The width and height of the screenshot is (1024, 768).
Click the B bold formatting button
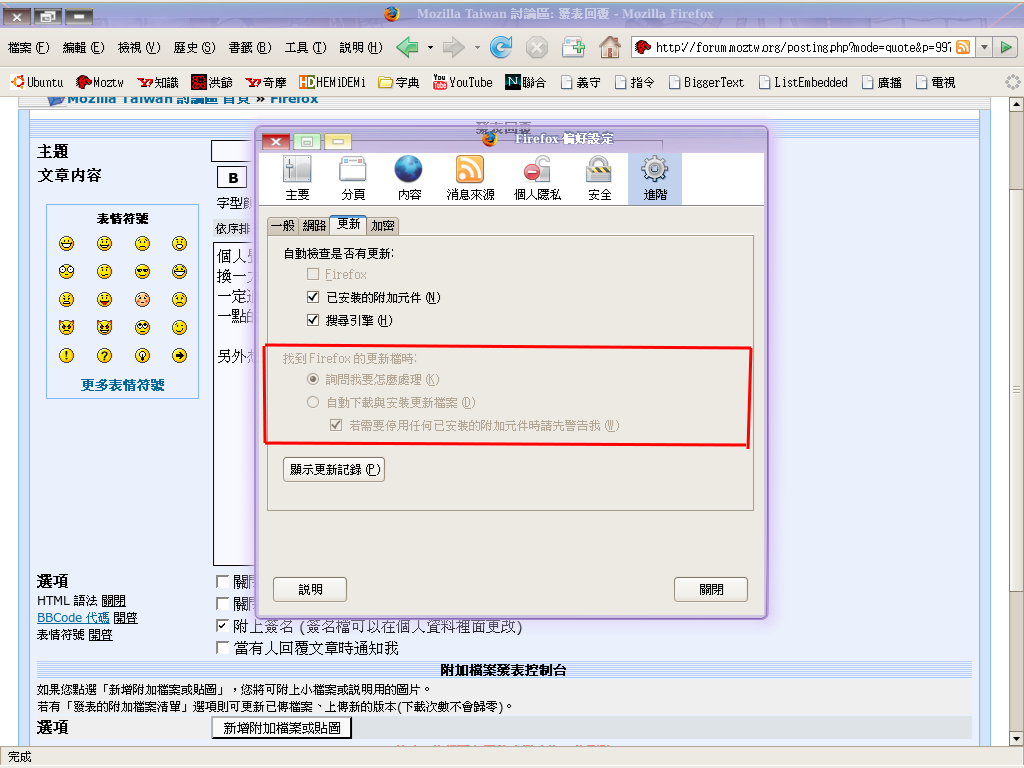coord(232,178)
